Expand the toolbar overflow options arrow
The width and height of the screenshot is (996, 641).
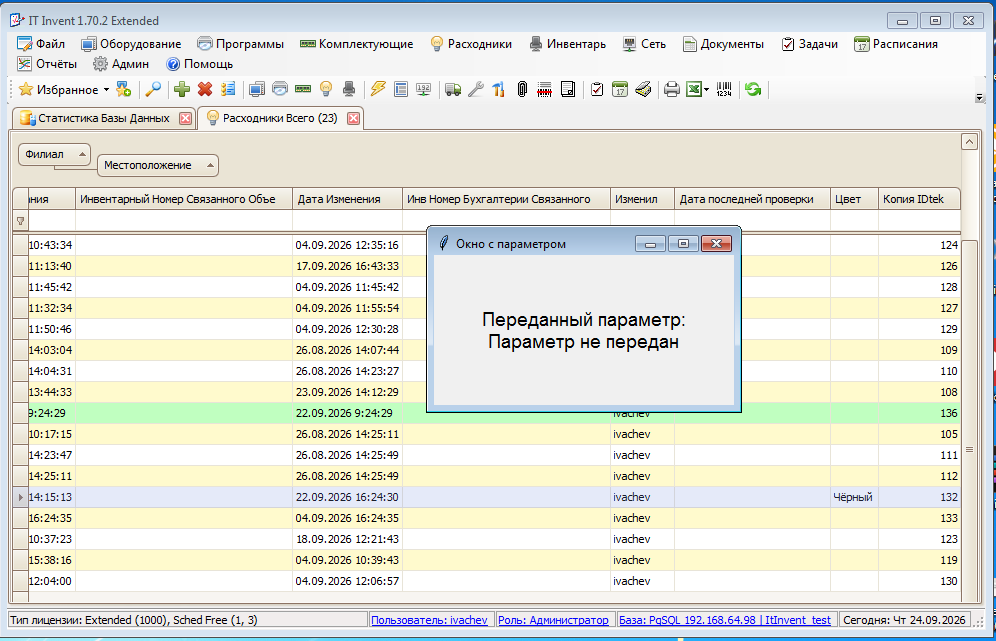point(979,97)
